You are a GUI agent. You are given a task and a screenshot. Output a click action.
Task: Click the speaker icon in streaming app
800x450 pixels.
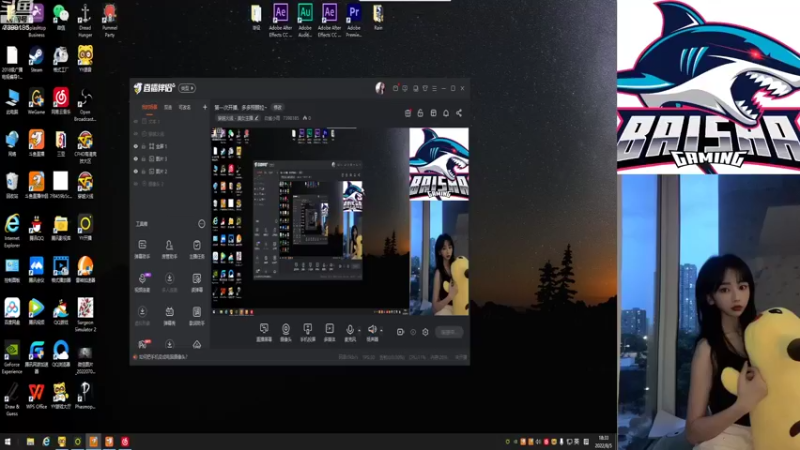pyautogui.click(x=372, y=330)
